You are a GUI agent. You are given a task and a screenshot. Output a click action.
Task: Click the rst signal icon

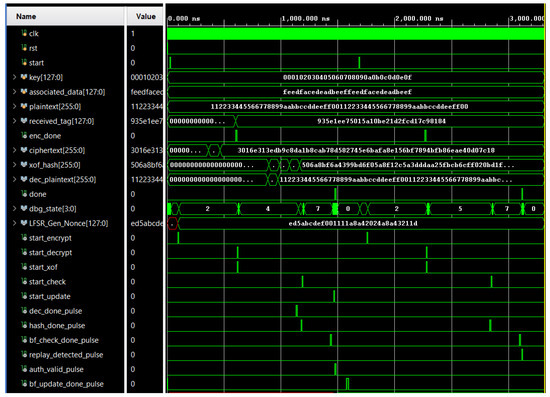coord(24,48)
